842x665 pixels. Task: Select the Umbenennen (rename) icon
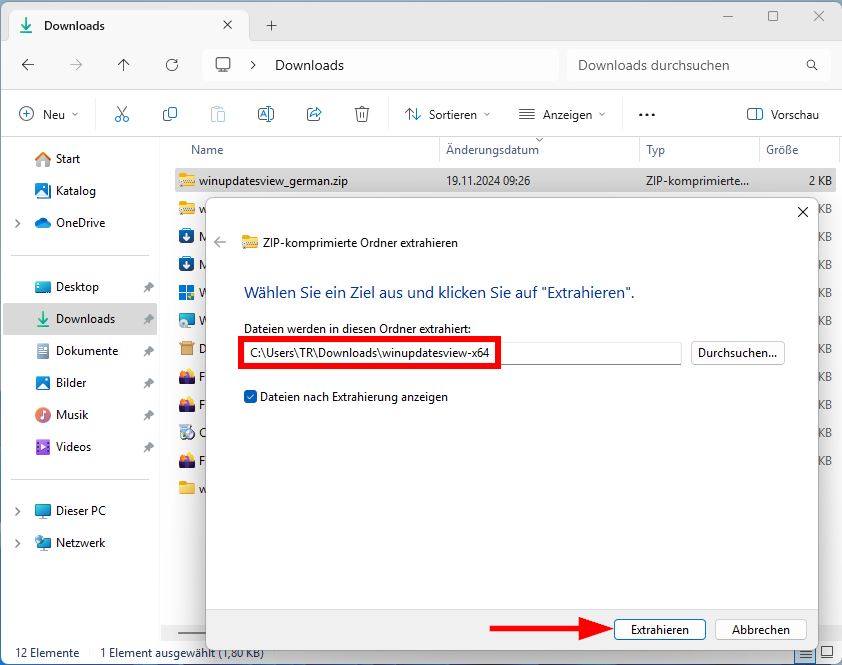click(x=266, y=114)
